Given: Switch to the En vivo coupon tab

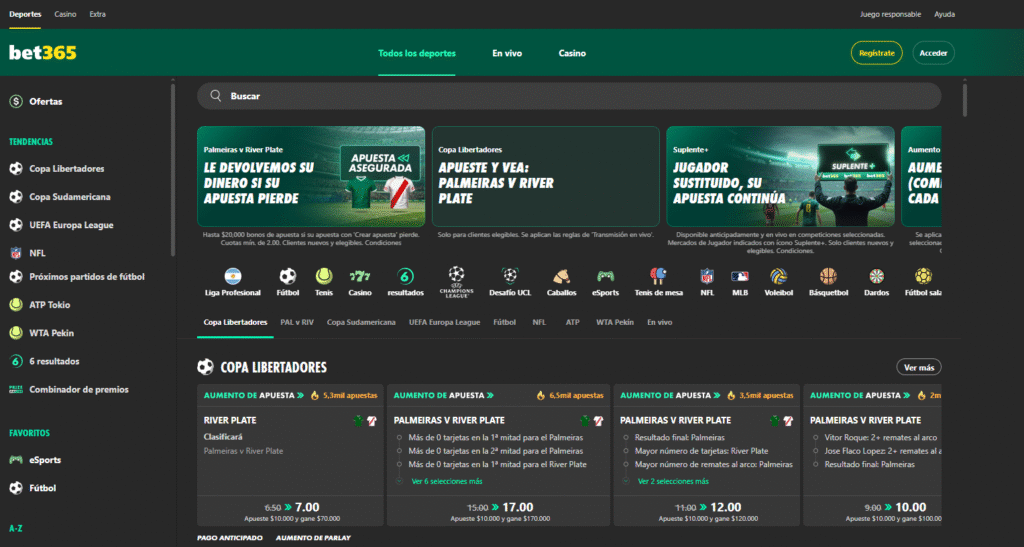Looking at the screenshot, I should (x=660, y=322).
